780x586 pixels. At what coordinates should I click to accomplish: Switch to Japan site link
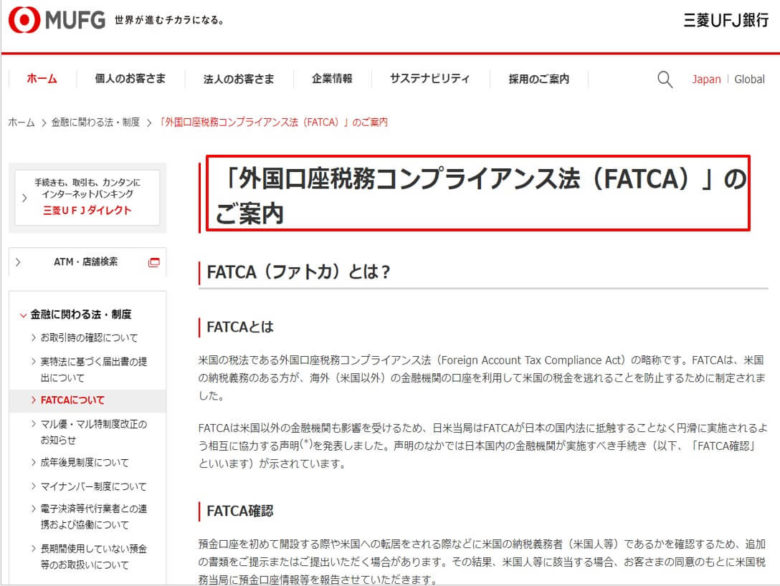click(x=706, y=79)
